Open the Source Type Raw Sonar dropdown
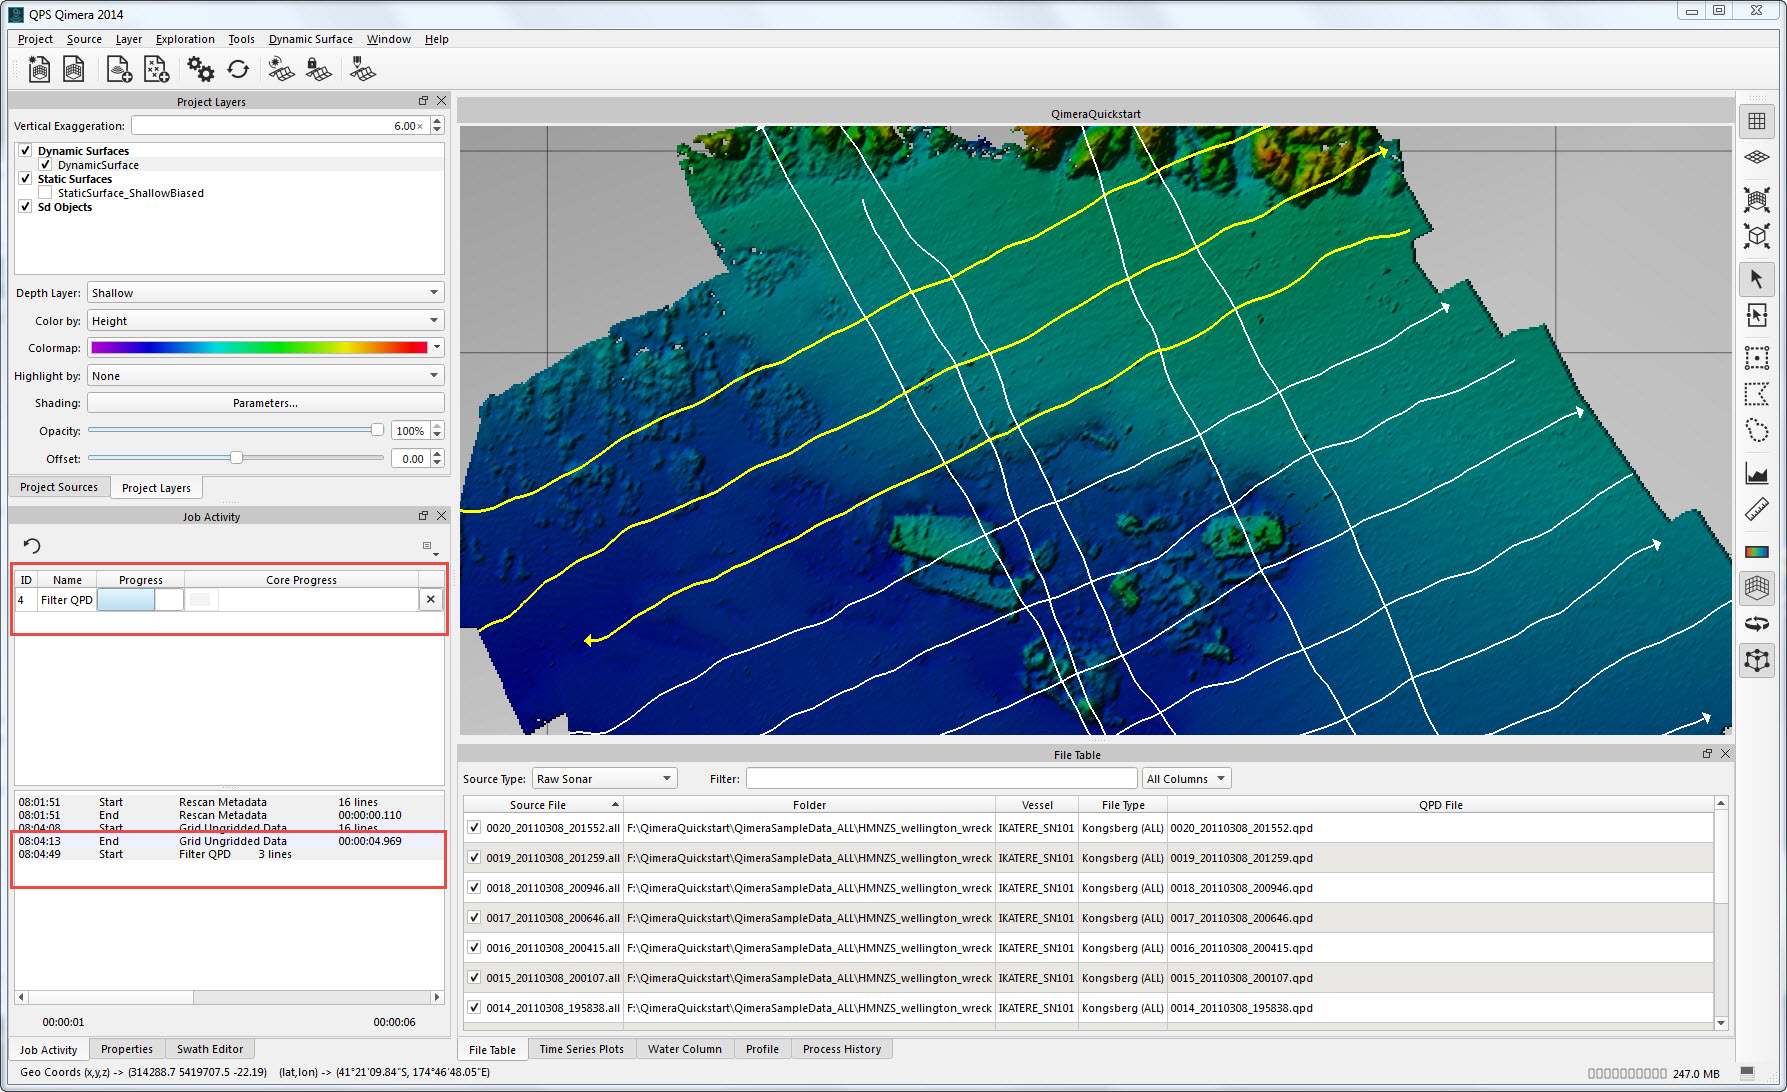 click(x=604, y=779)
